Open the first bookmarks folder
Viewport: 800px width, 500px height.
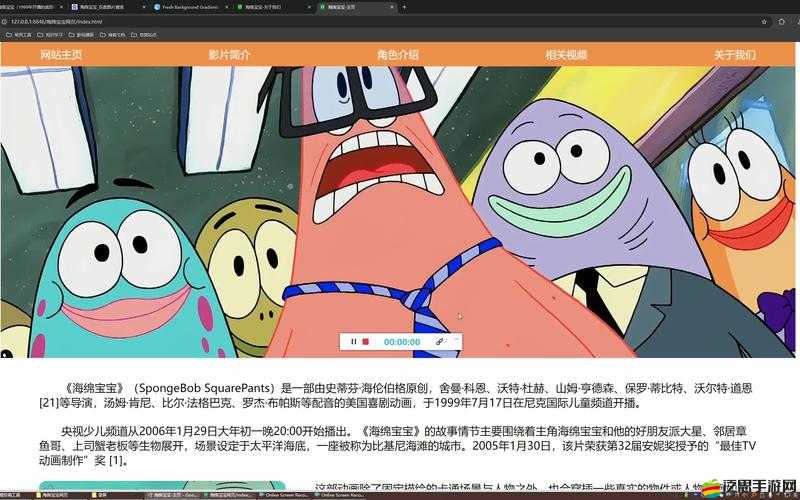pos(19,35)
